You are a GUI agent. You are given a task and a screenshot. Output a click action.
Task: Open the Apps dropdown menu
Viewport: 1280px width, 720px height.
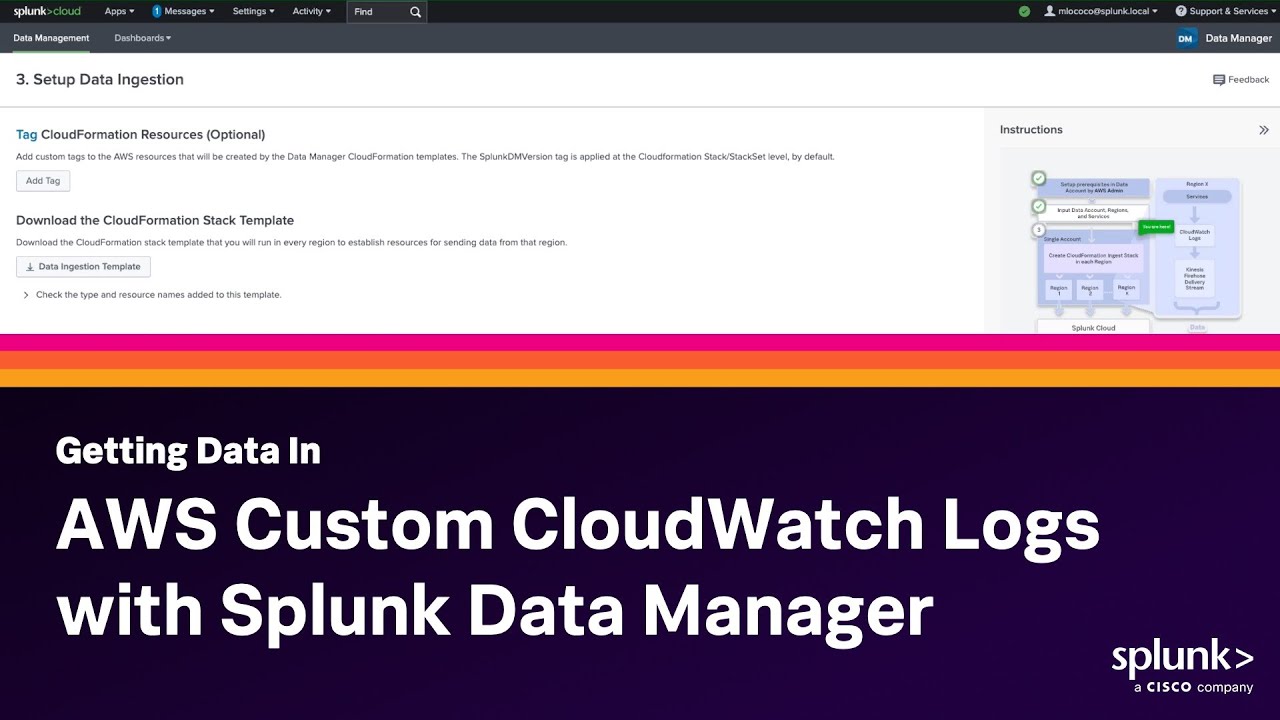pos(119,11)
